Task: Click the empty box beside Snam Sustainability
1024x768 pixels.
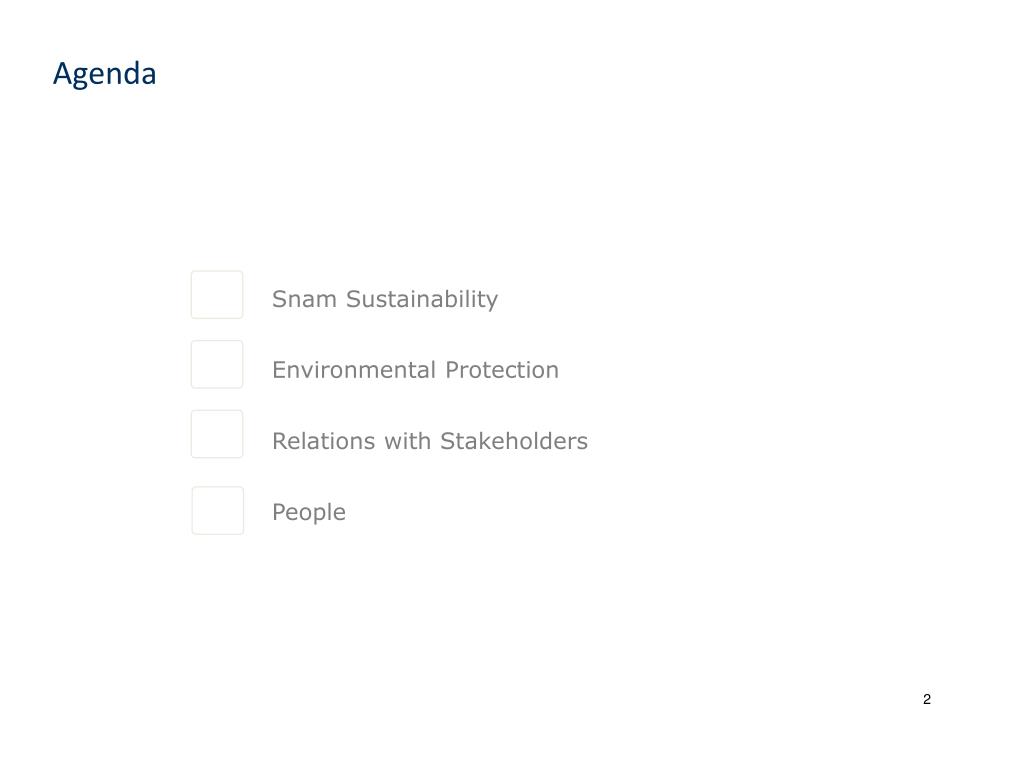Action: click(x=217, y=295)
